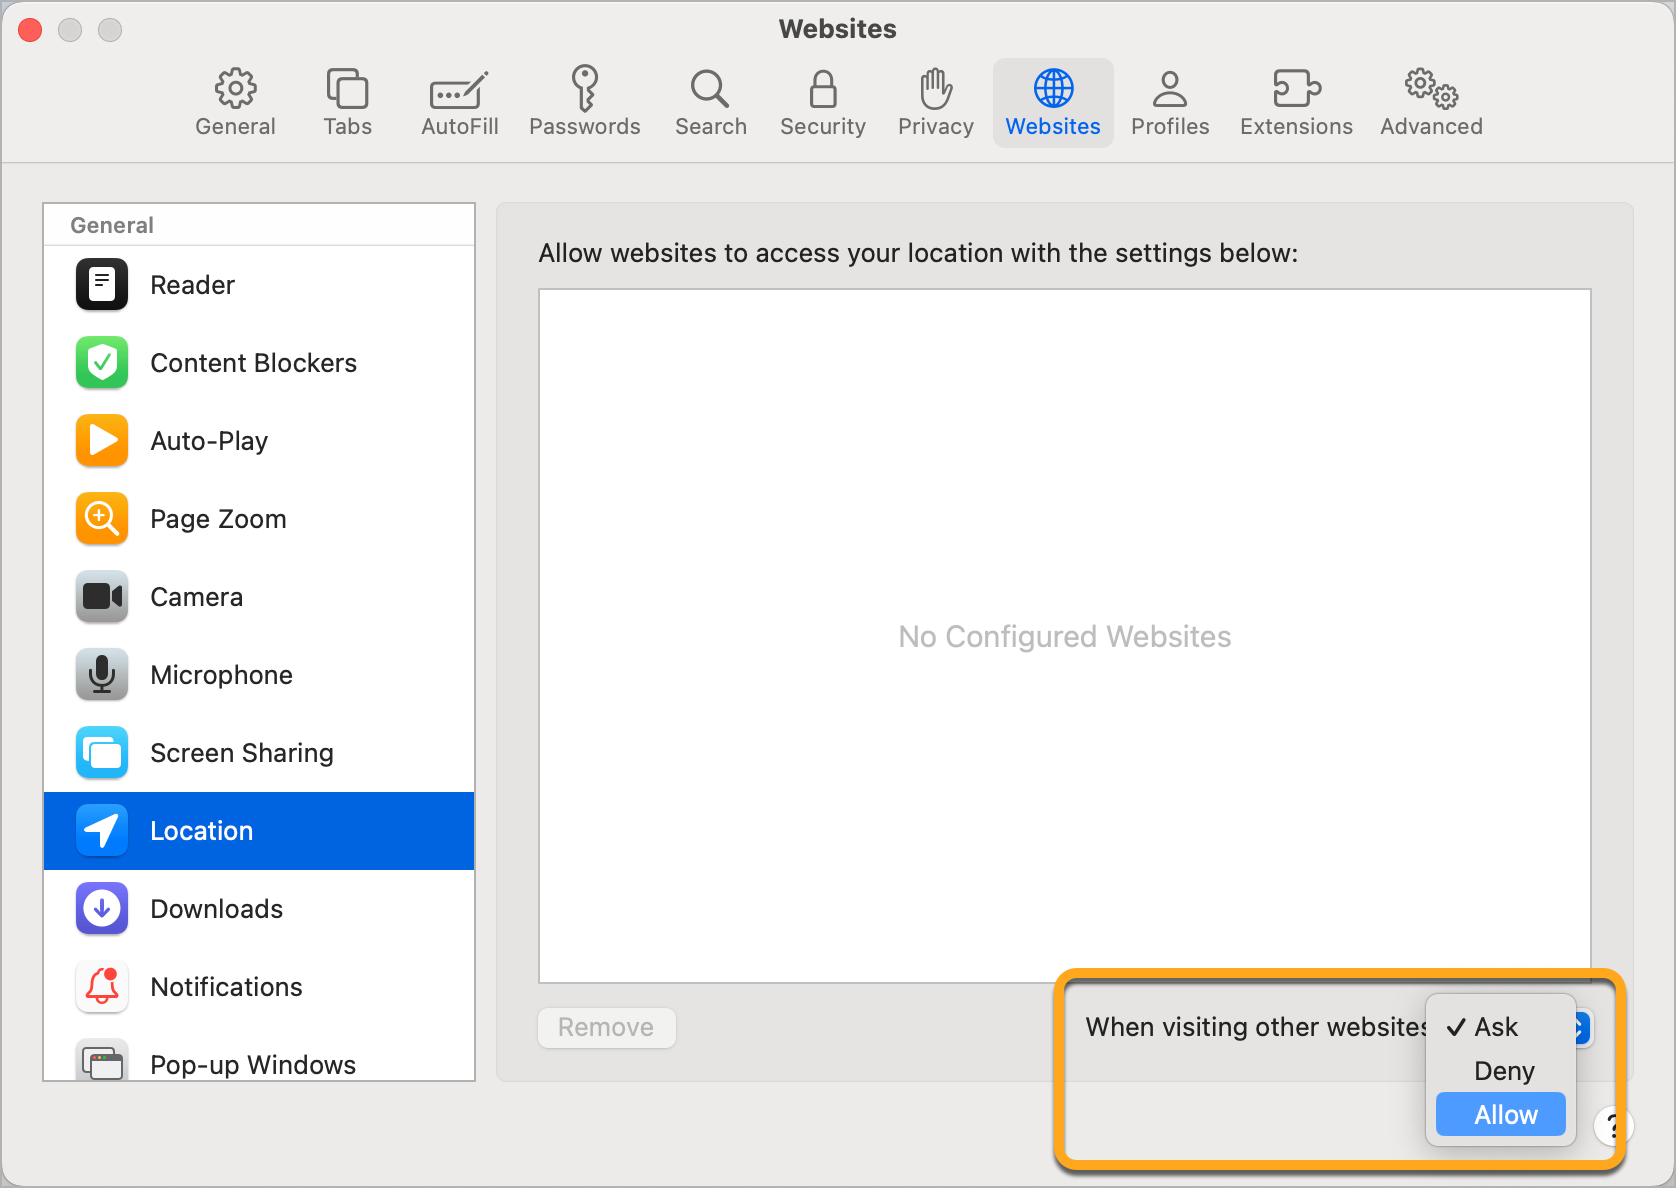Choose Ask in the popup menu

pyautogui.click(x=1500, y=1027)
